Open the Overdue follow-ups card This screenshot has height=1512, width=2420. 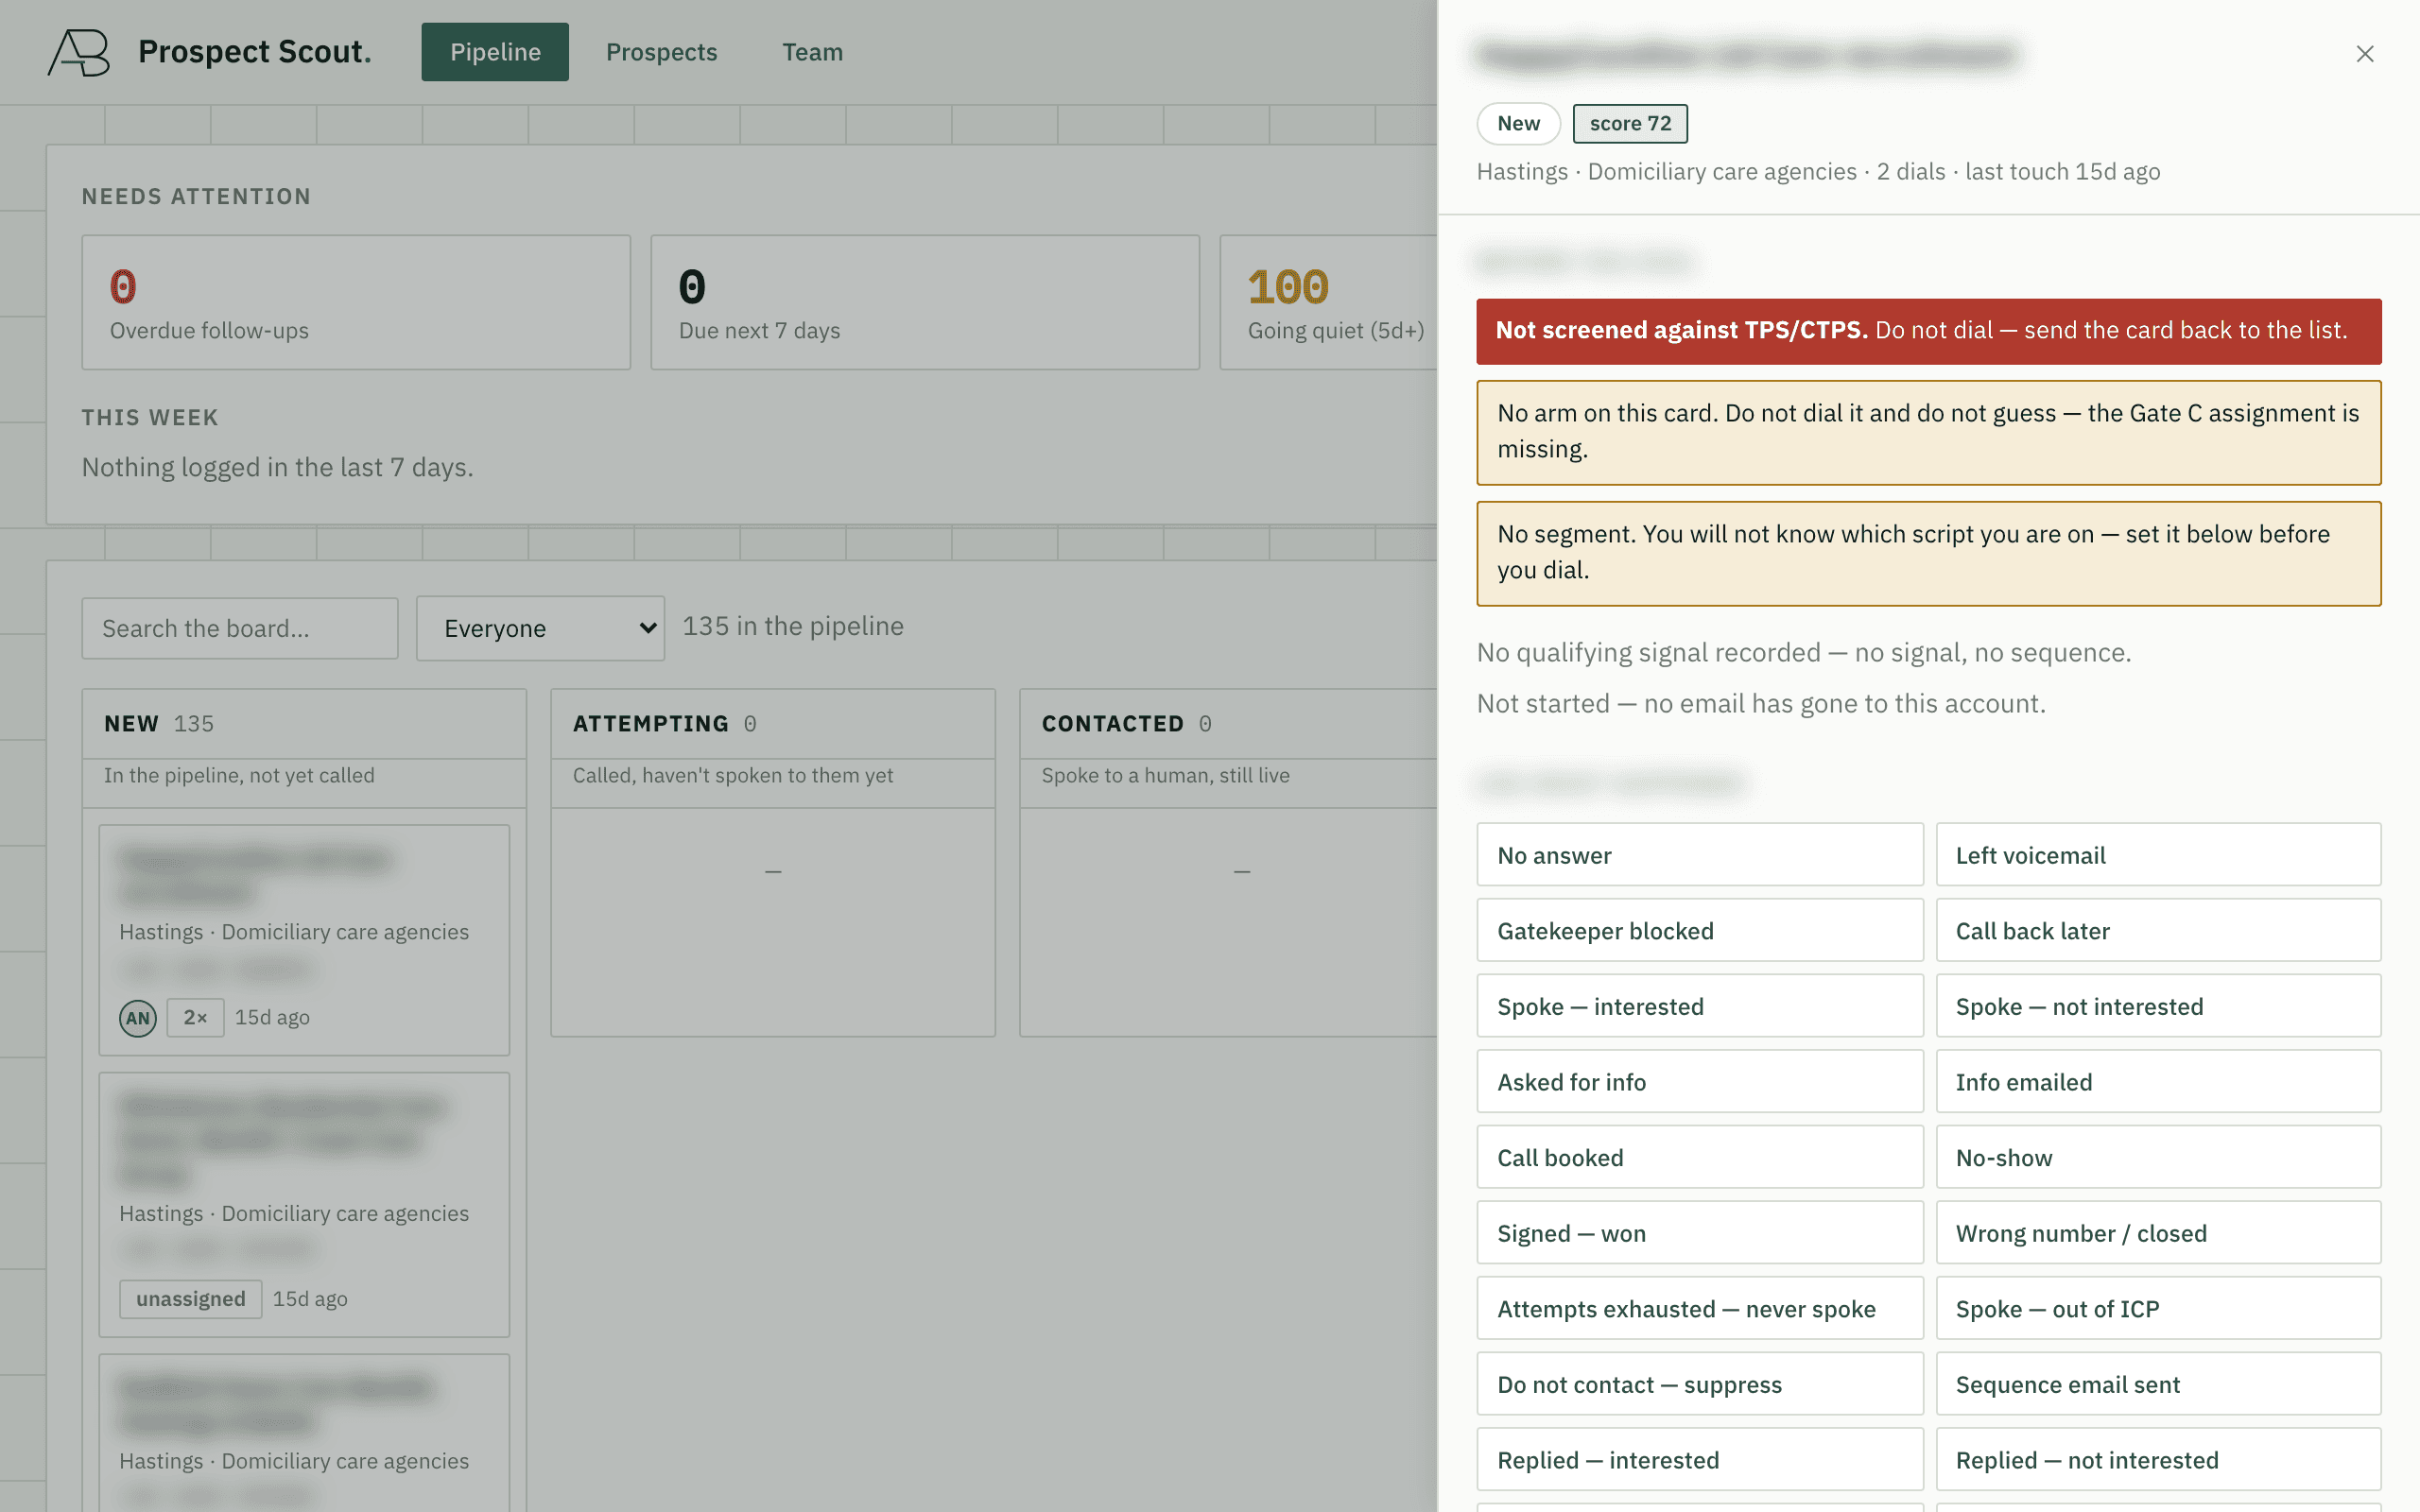pyautogui.click(x=356, y=302)
